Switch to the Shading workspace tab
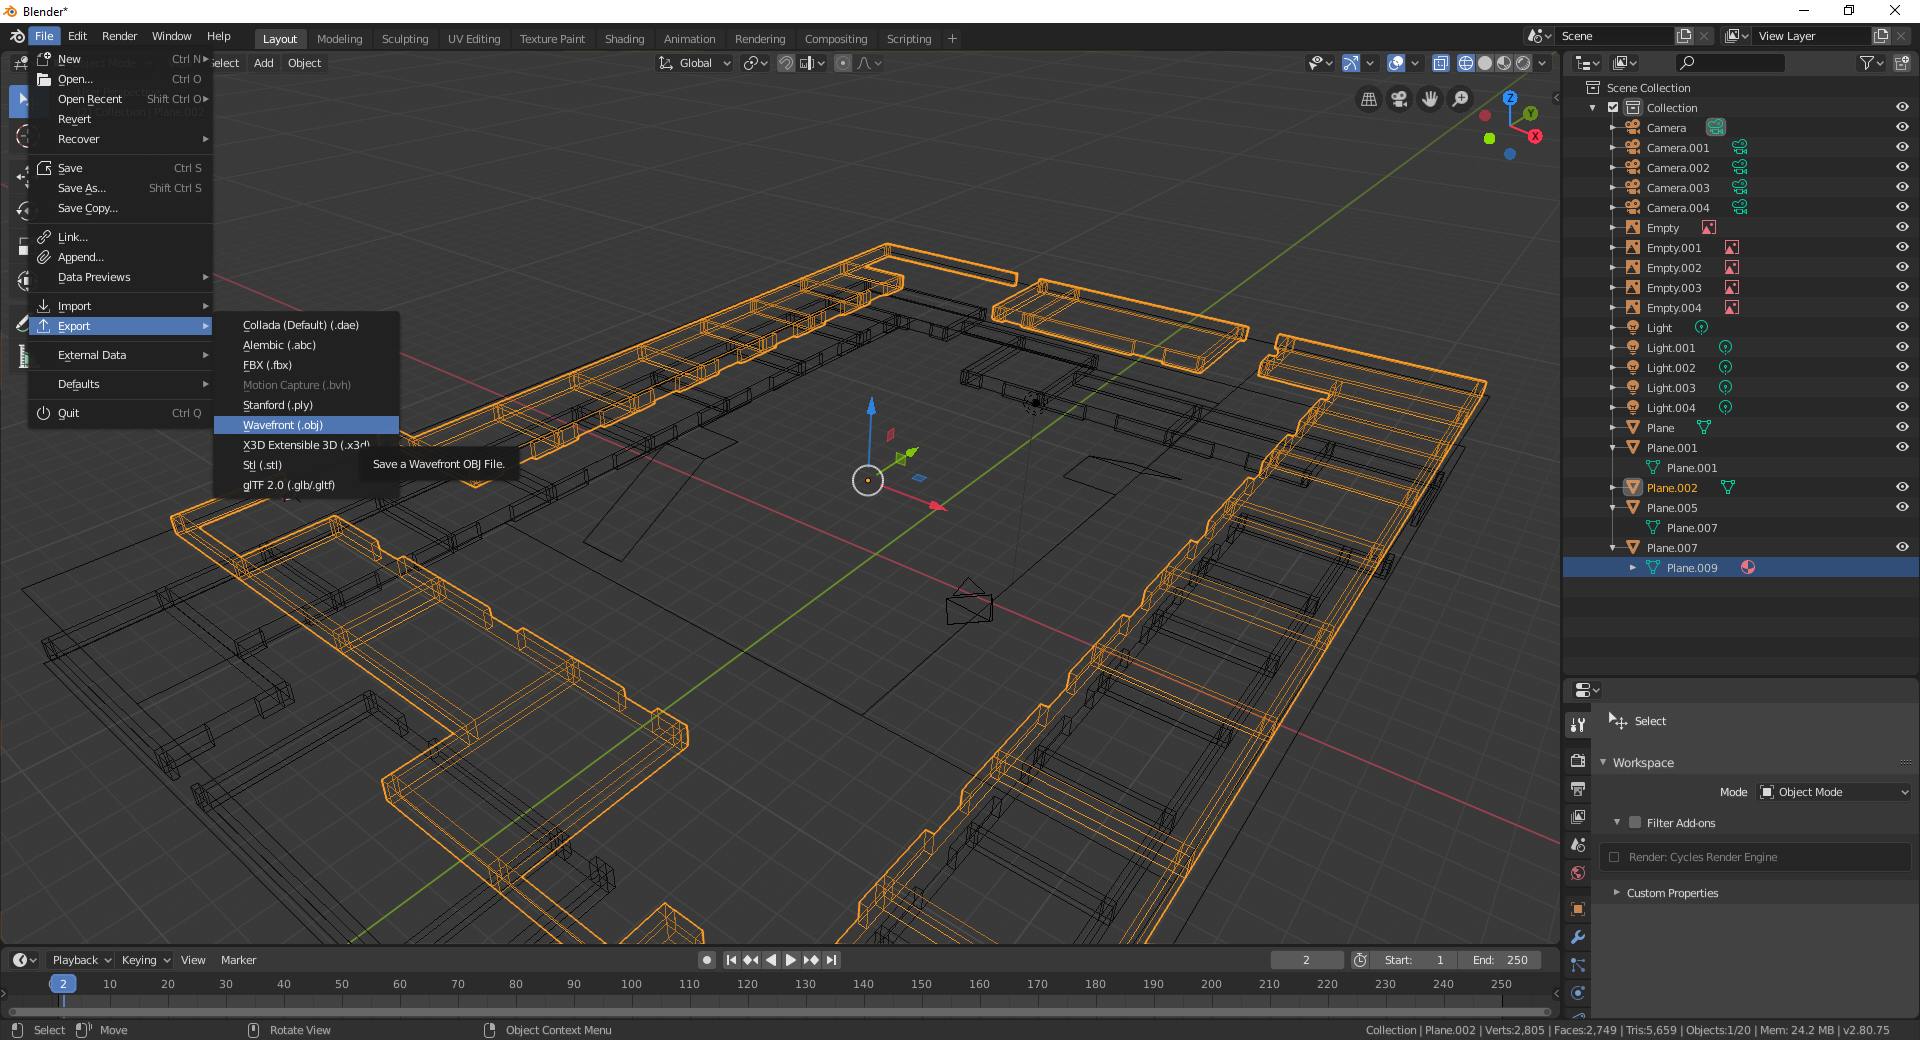The height and width of the screenshot is (1040, 1920). (624, 39)
